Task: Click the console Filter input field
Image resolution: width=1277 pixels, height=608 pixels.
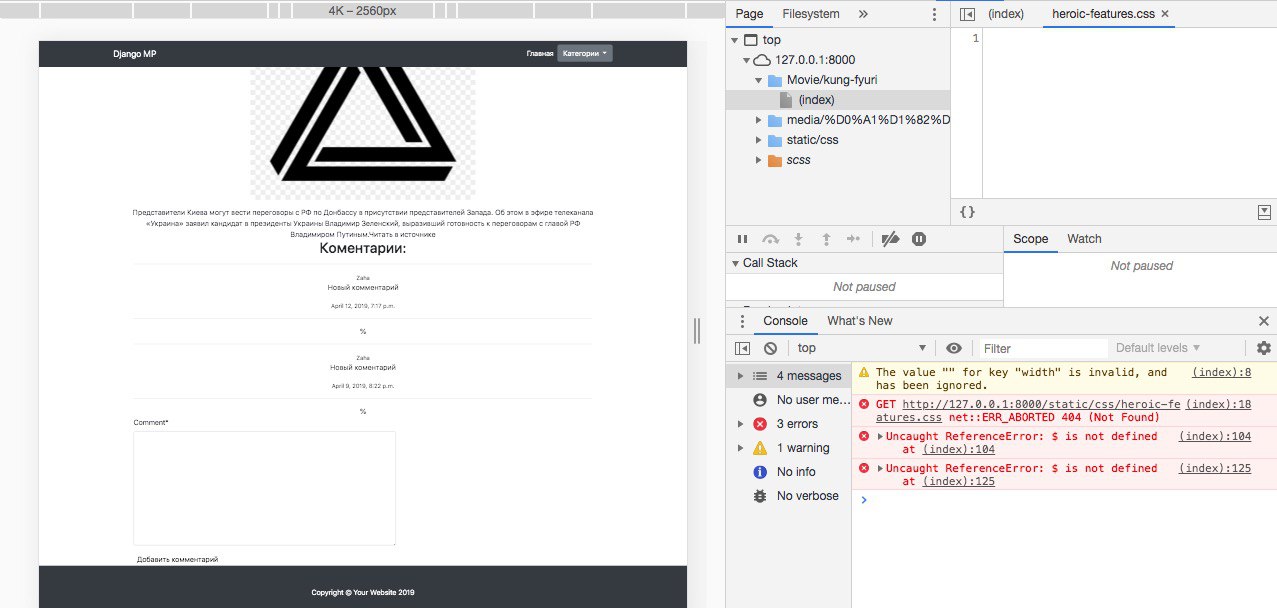Action: (1043, 348)
